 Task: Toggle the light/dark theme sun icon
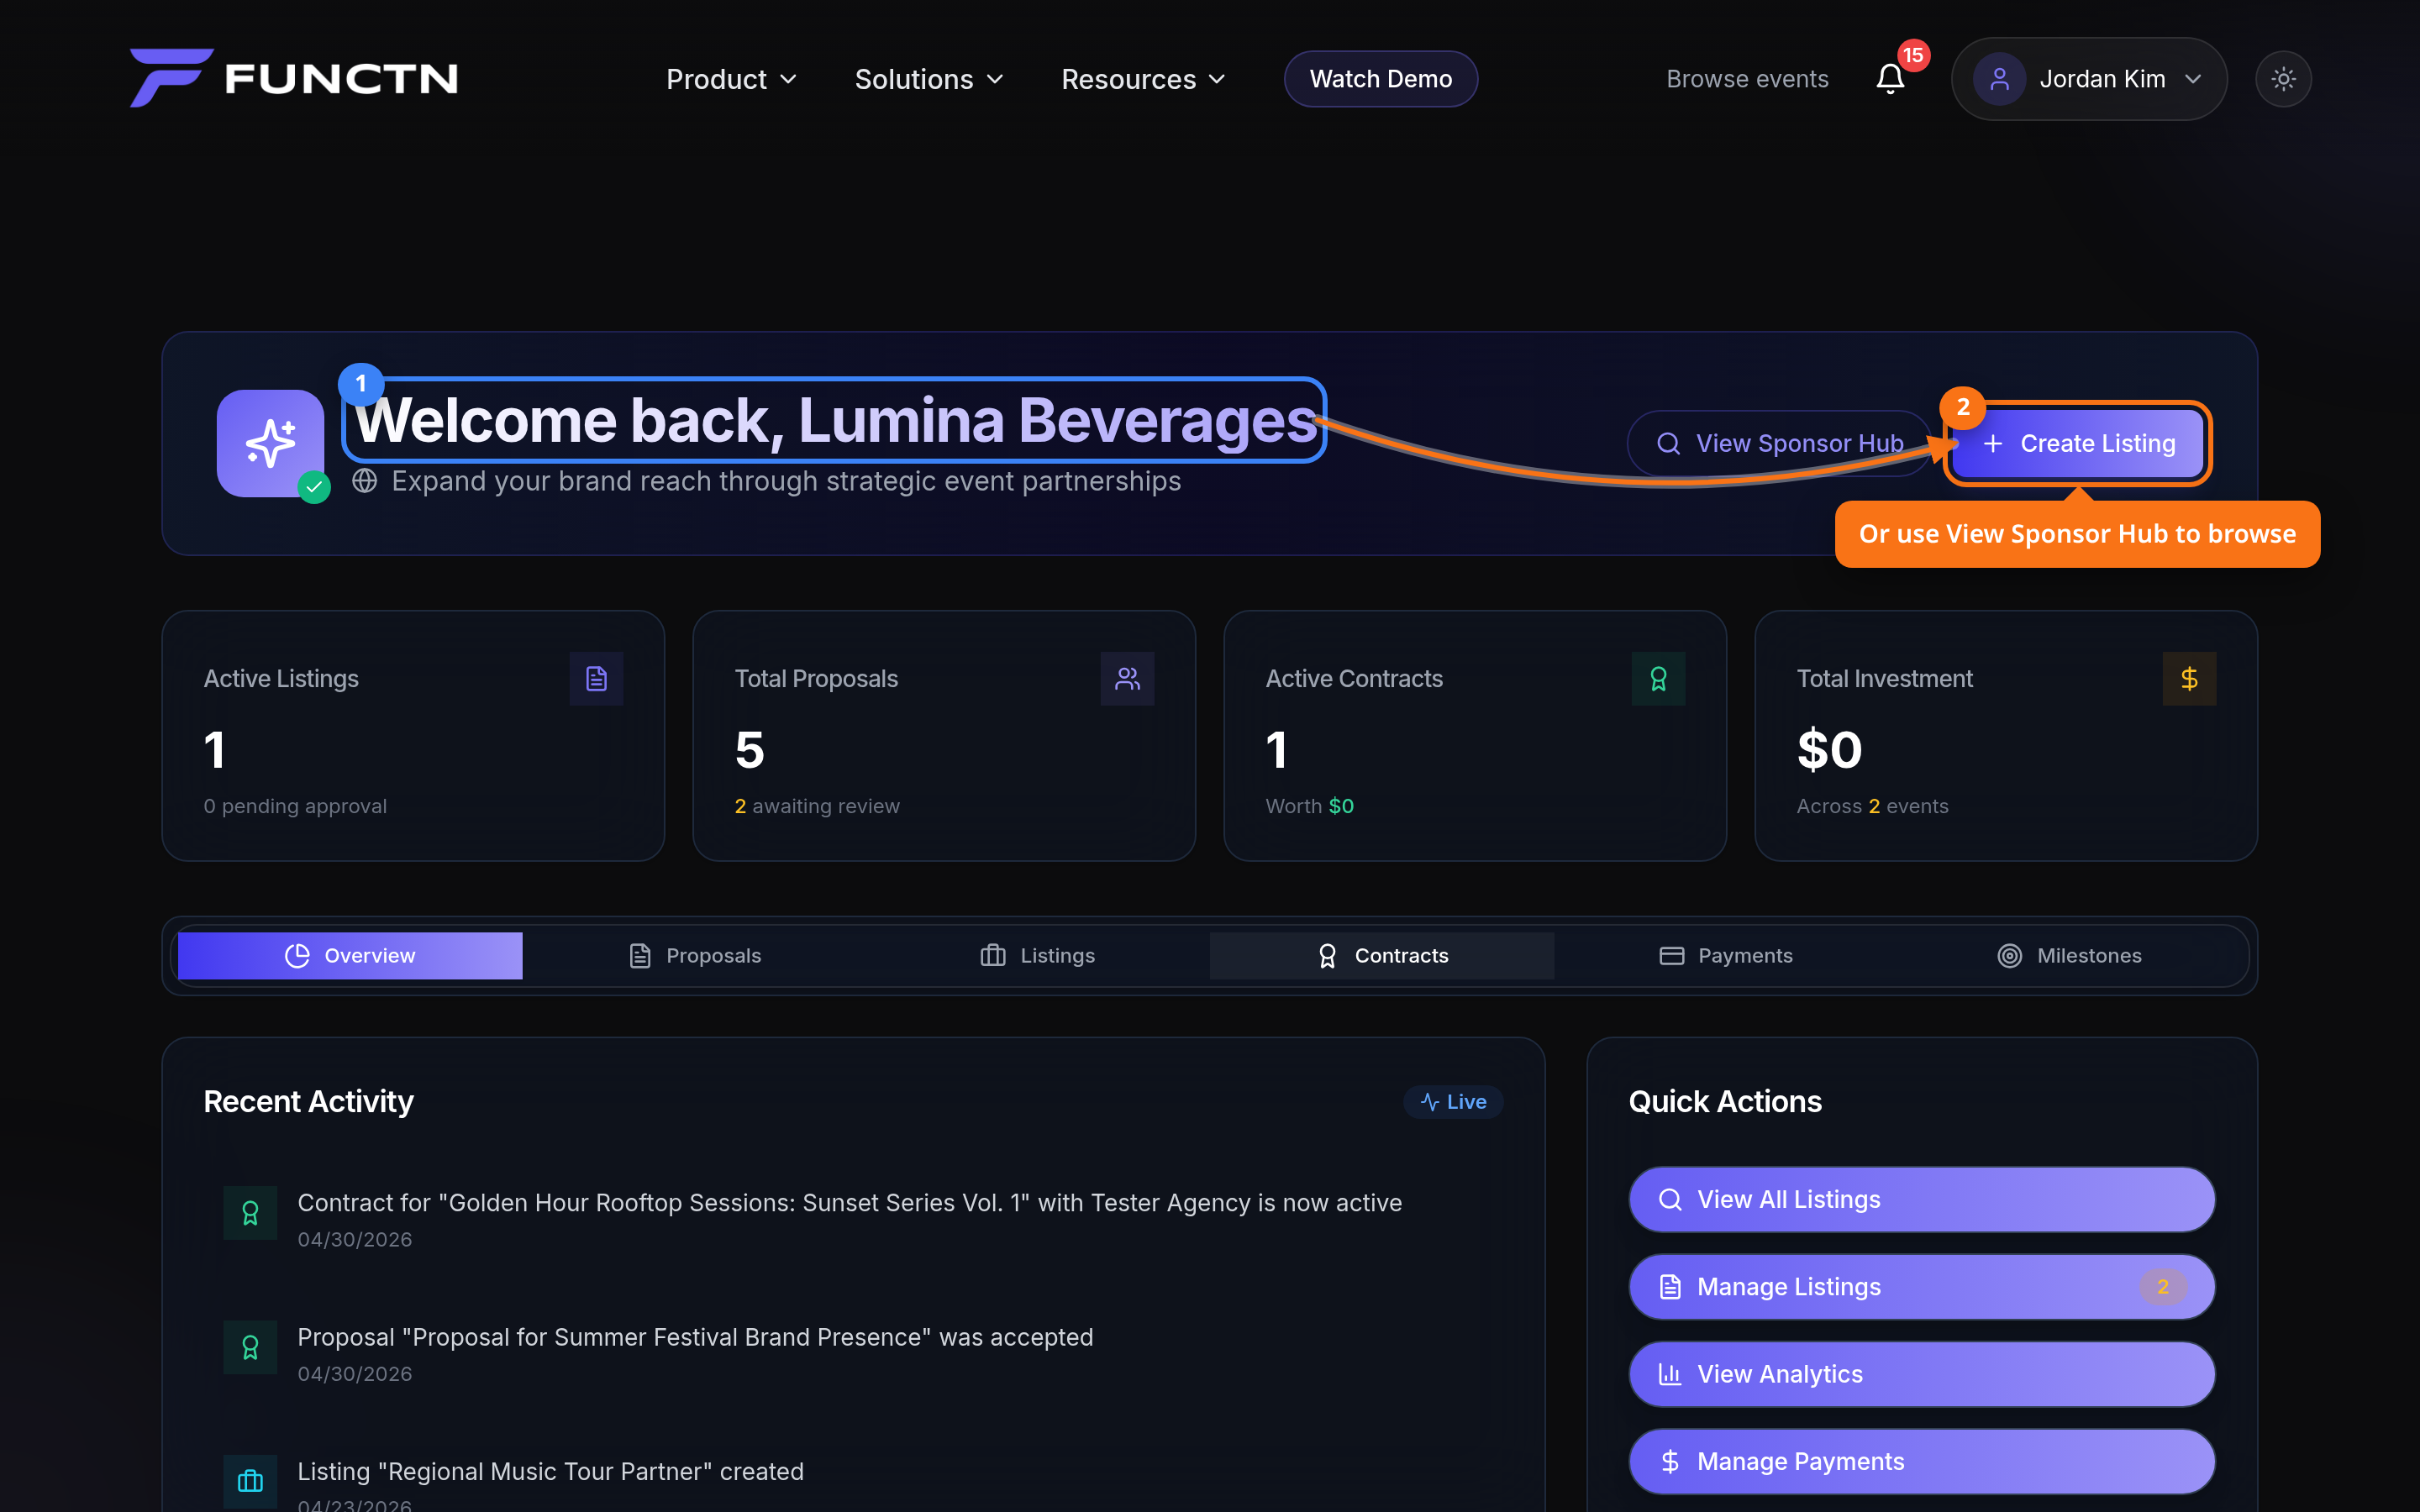click(2283, 79)
